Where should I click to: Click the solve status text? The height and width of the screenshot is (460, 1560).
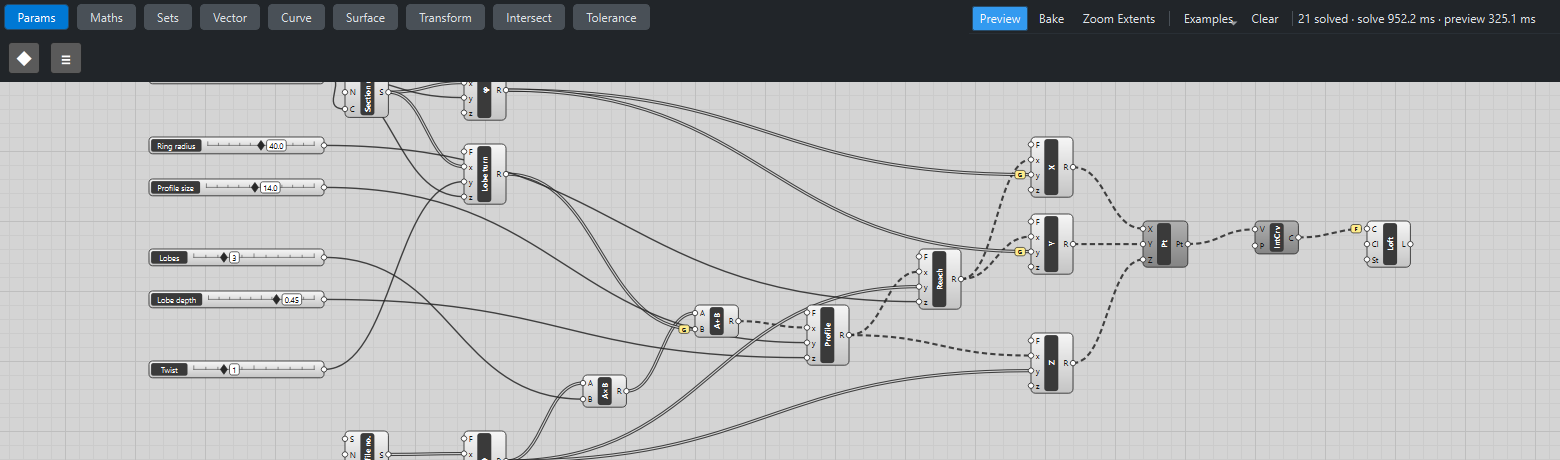(1416, 19)
